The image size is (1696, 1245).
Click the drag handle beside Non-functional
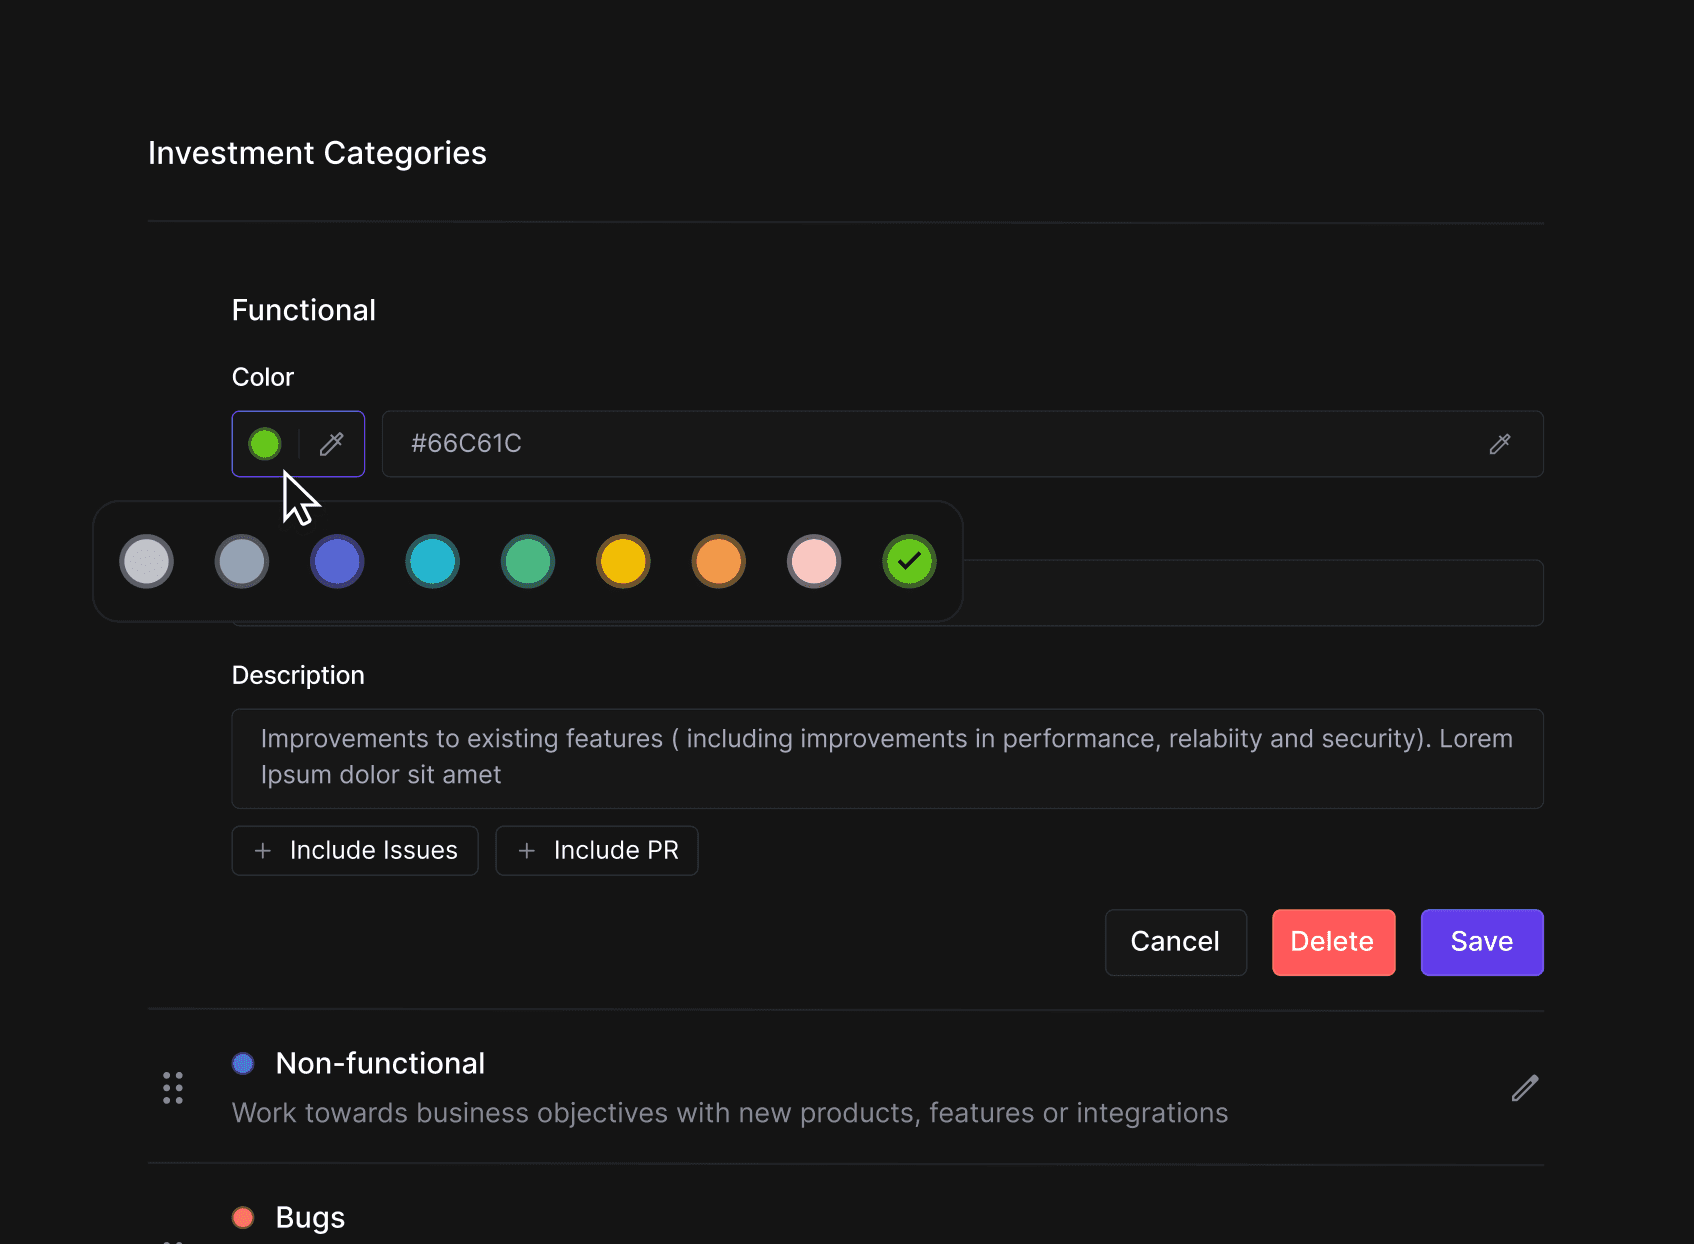click(173, 1088)
